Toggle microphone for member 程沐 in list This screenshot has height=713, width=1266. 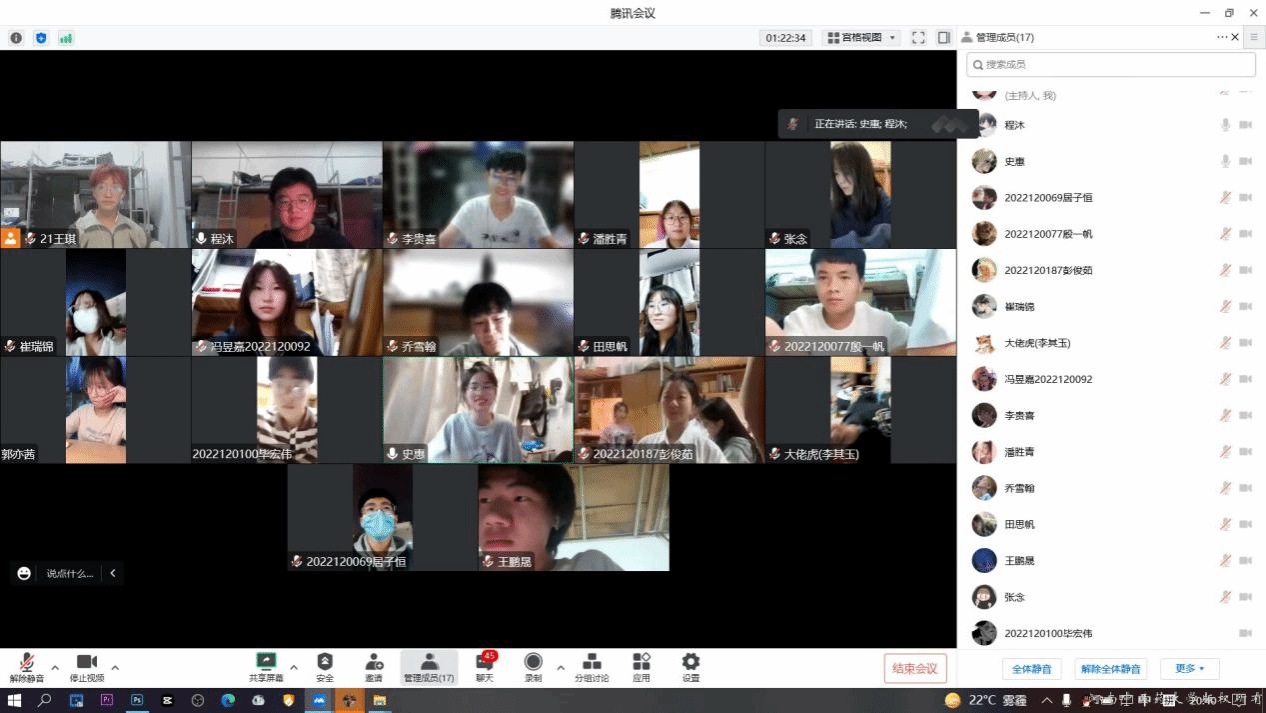tap(1225, 125)
